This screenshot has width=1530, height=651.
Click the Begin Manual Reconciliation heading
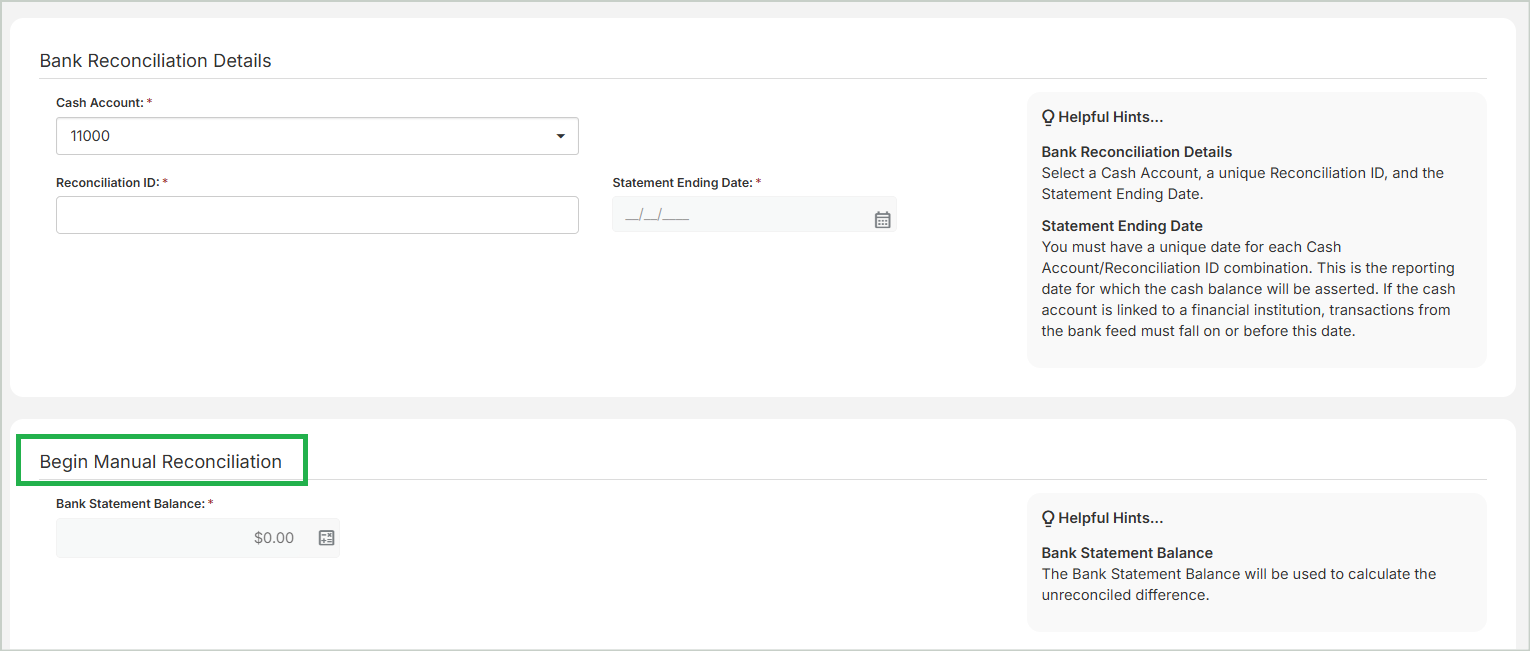coord(161,462)
